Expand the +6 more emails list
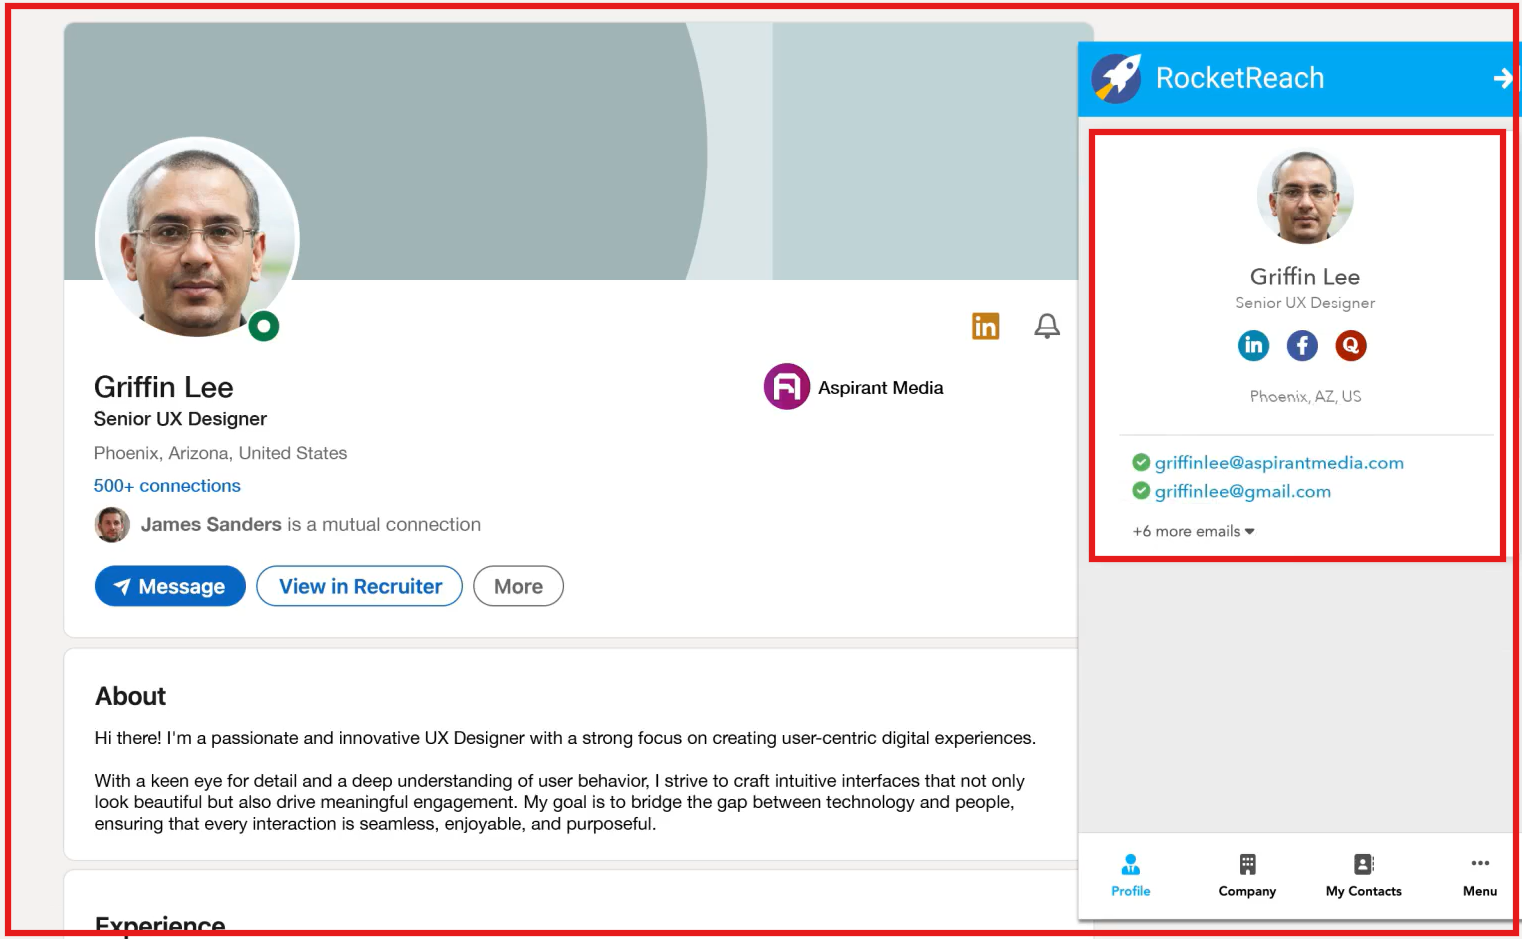 tap(1192, 531)
